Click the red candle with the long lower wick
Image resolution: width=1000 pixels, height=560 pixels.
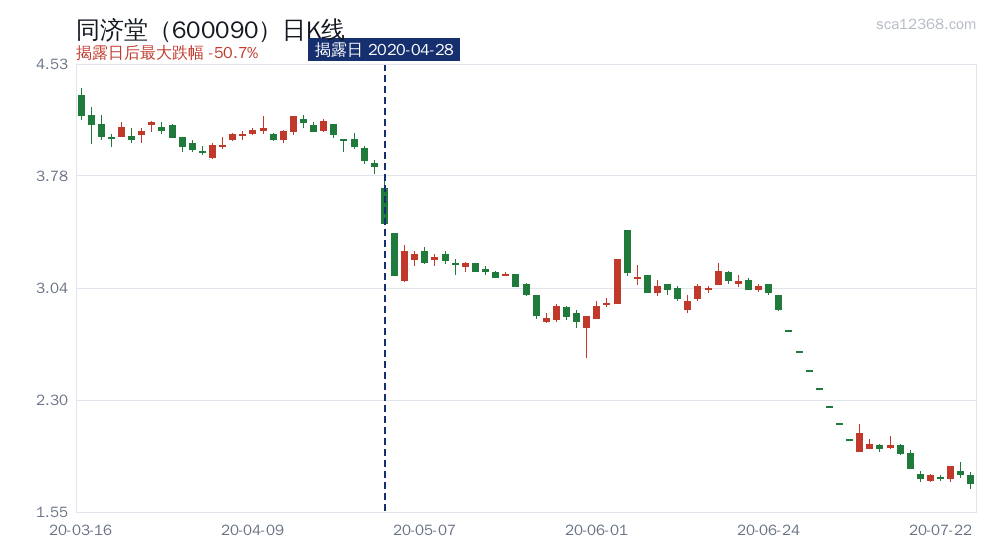pyautogui.click(x=586, y=336)
